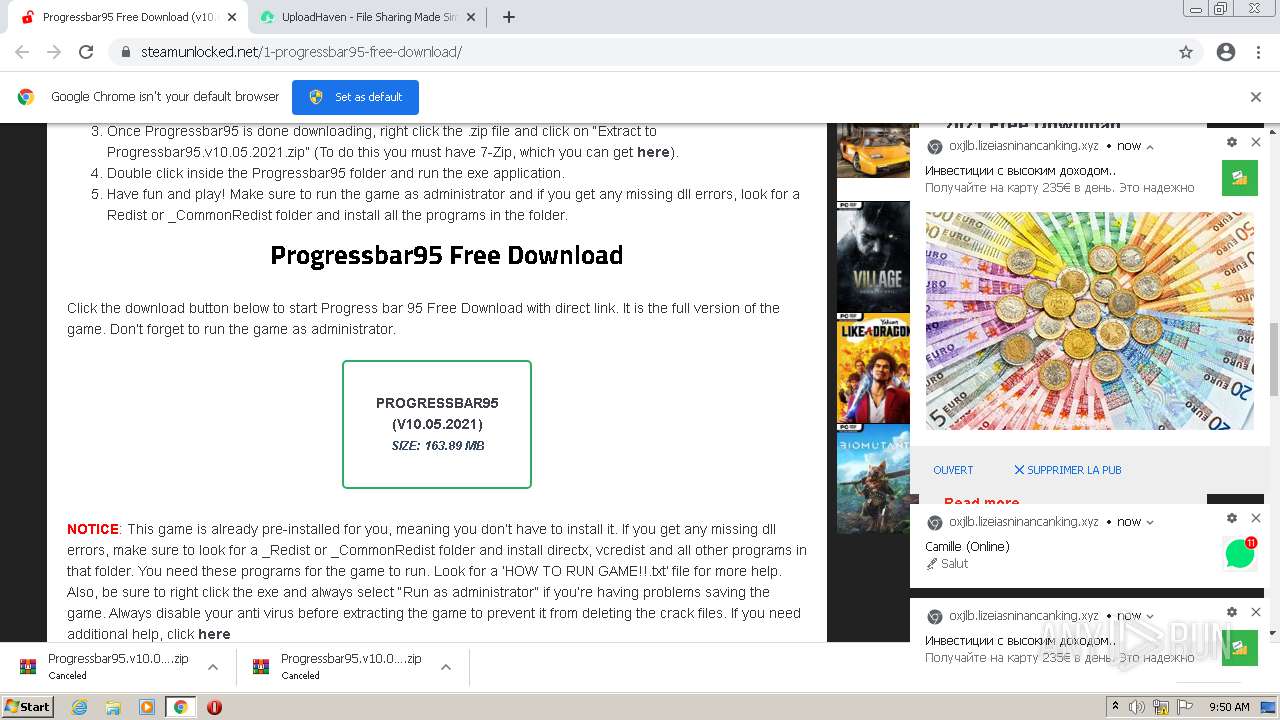This screenshot has width=1280, height=720.
Task: Open Biomutant game thumbnail
Action: coord(873,479)
